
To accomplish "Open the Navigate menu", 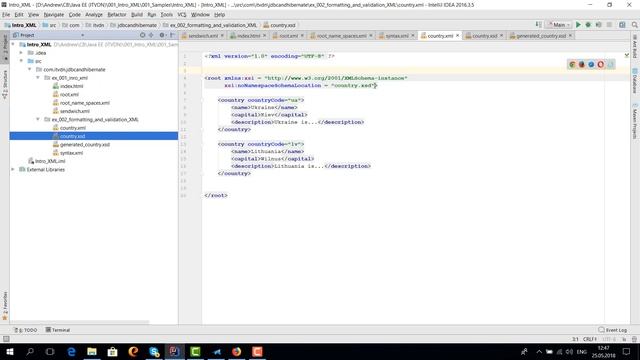I will [53, 15].
